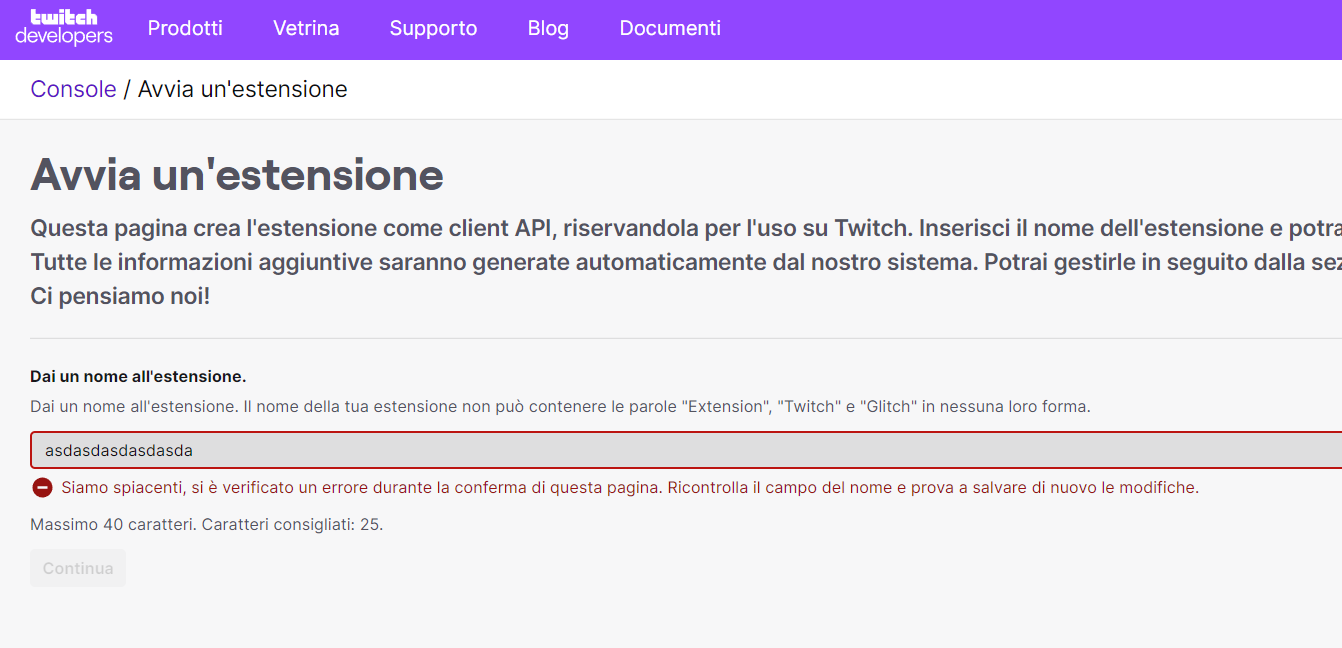1342x648 pixels.
Task: Open the Prodotti menu
Action: (185, 28)
